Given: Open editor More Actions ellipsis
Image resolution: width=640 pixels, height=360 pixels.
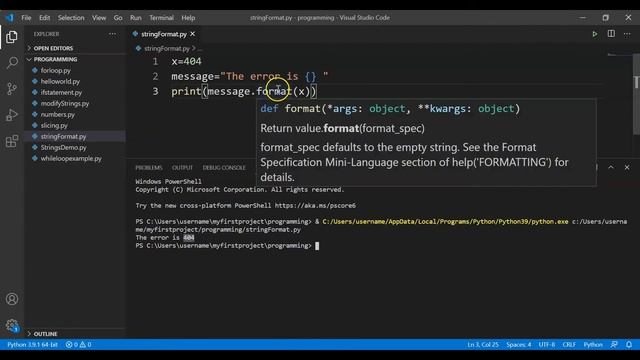Looking at the screenshot, I should pos(627,34).
